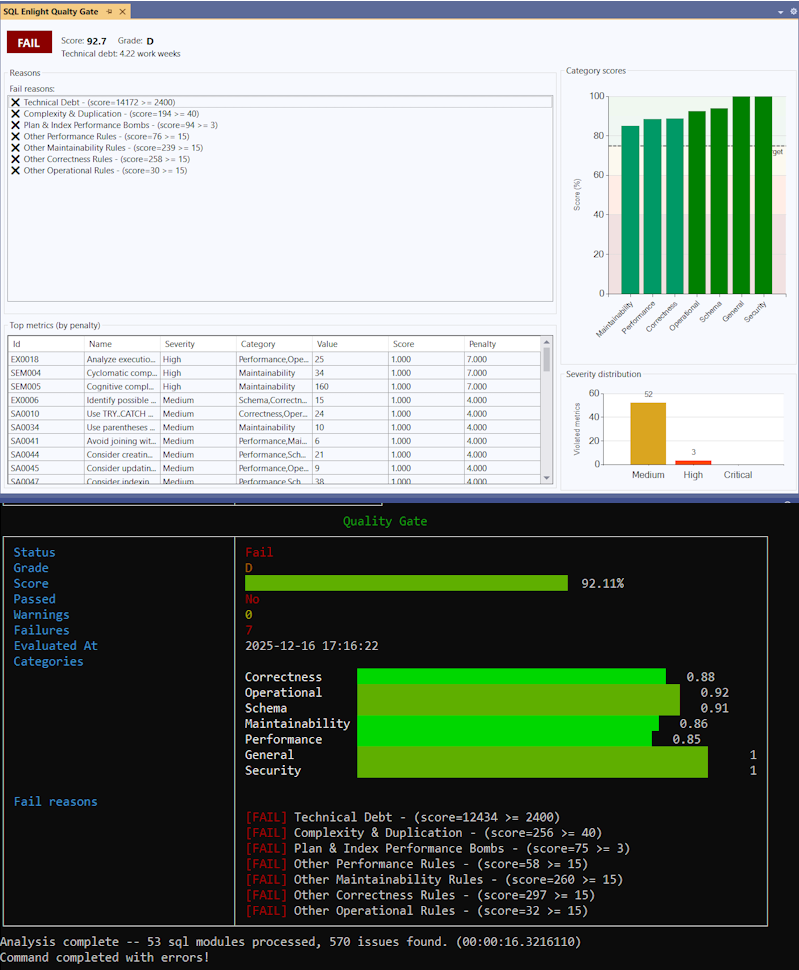Viewport: 799px width, 970px height.
Task: Open the document list dropdown arrow
Action: tap(780, 12)
